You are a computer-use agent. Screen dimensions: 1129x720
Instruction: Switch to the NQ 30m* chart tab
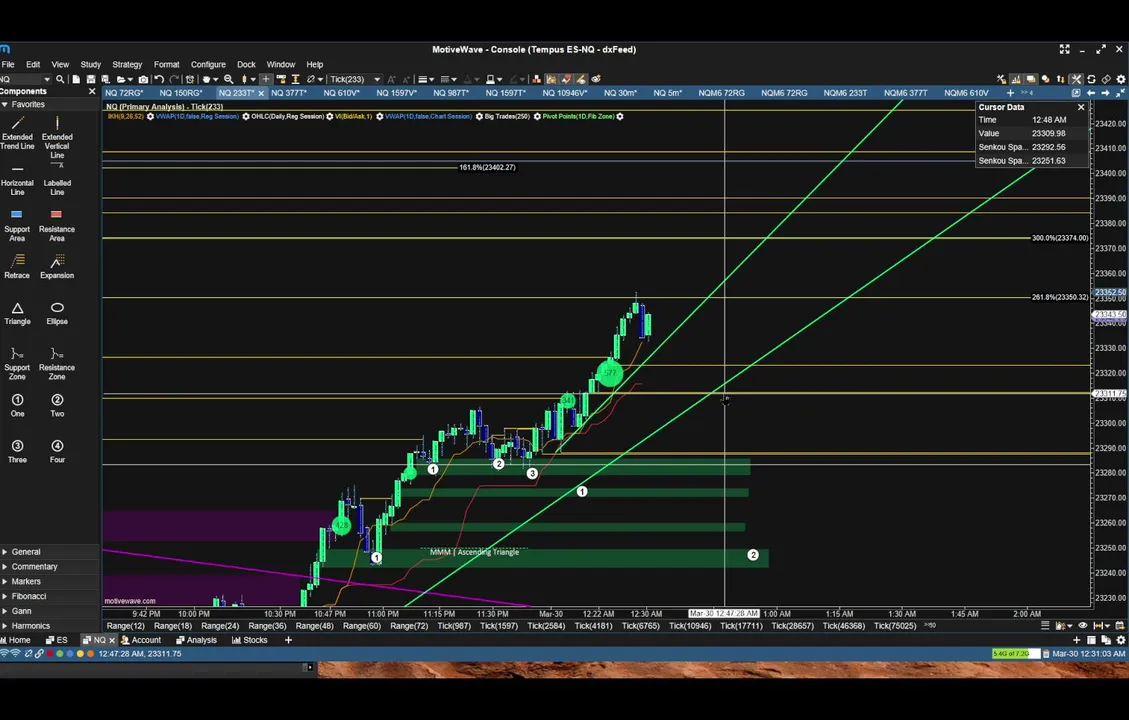pyautogui.click(x=621, y=93)
